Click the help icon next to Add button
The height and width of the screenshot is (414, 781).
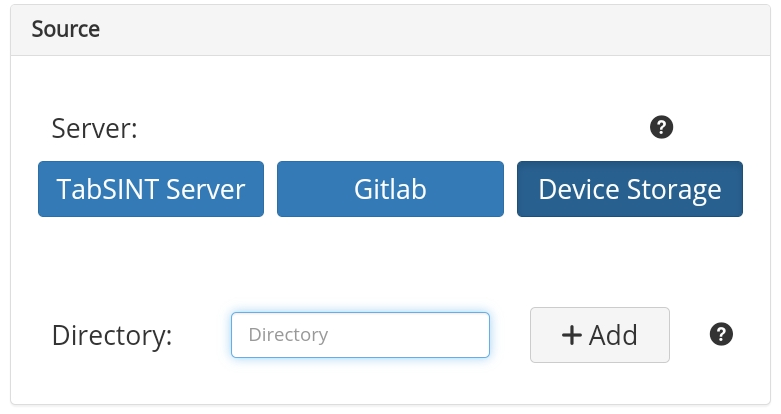point(721,334)
